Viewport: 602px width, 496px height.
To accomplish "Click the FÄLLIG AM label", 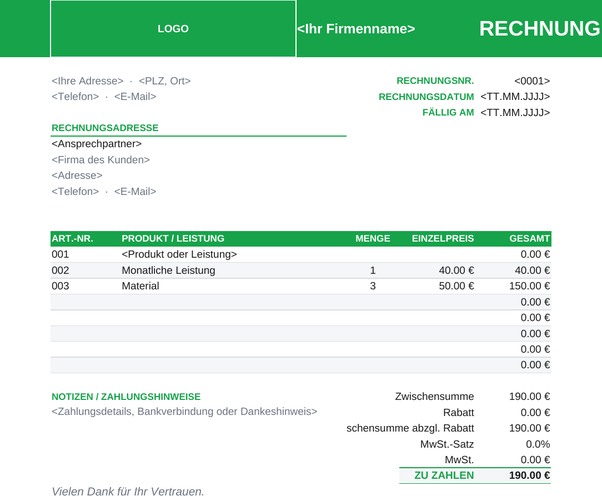I will click(448, 112).
